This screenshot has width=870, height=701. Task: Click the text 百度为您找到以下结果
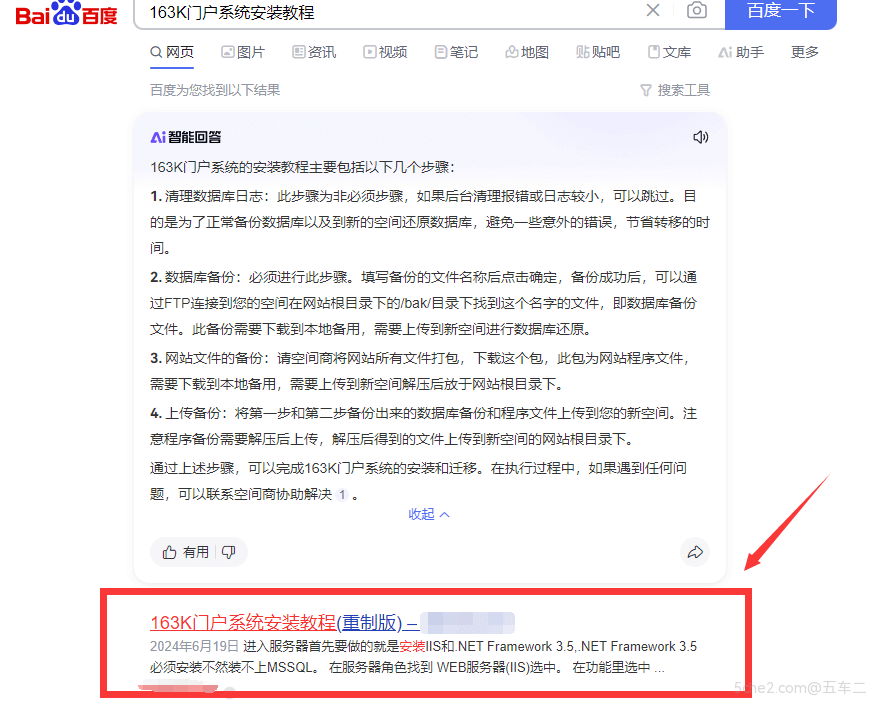tap(215, 90)
